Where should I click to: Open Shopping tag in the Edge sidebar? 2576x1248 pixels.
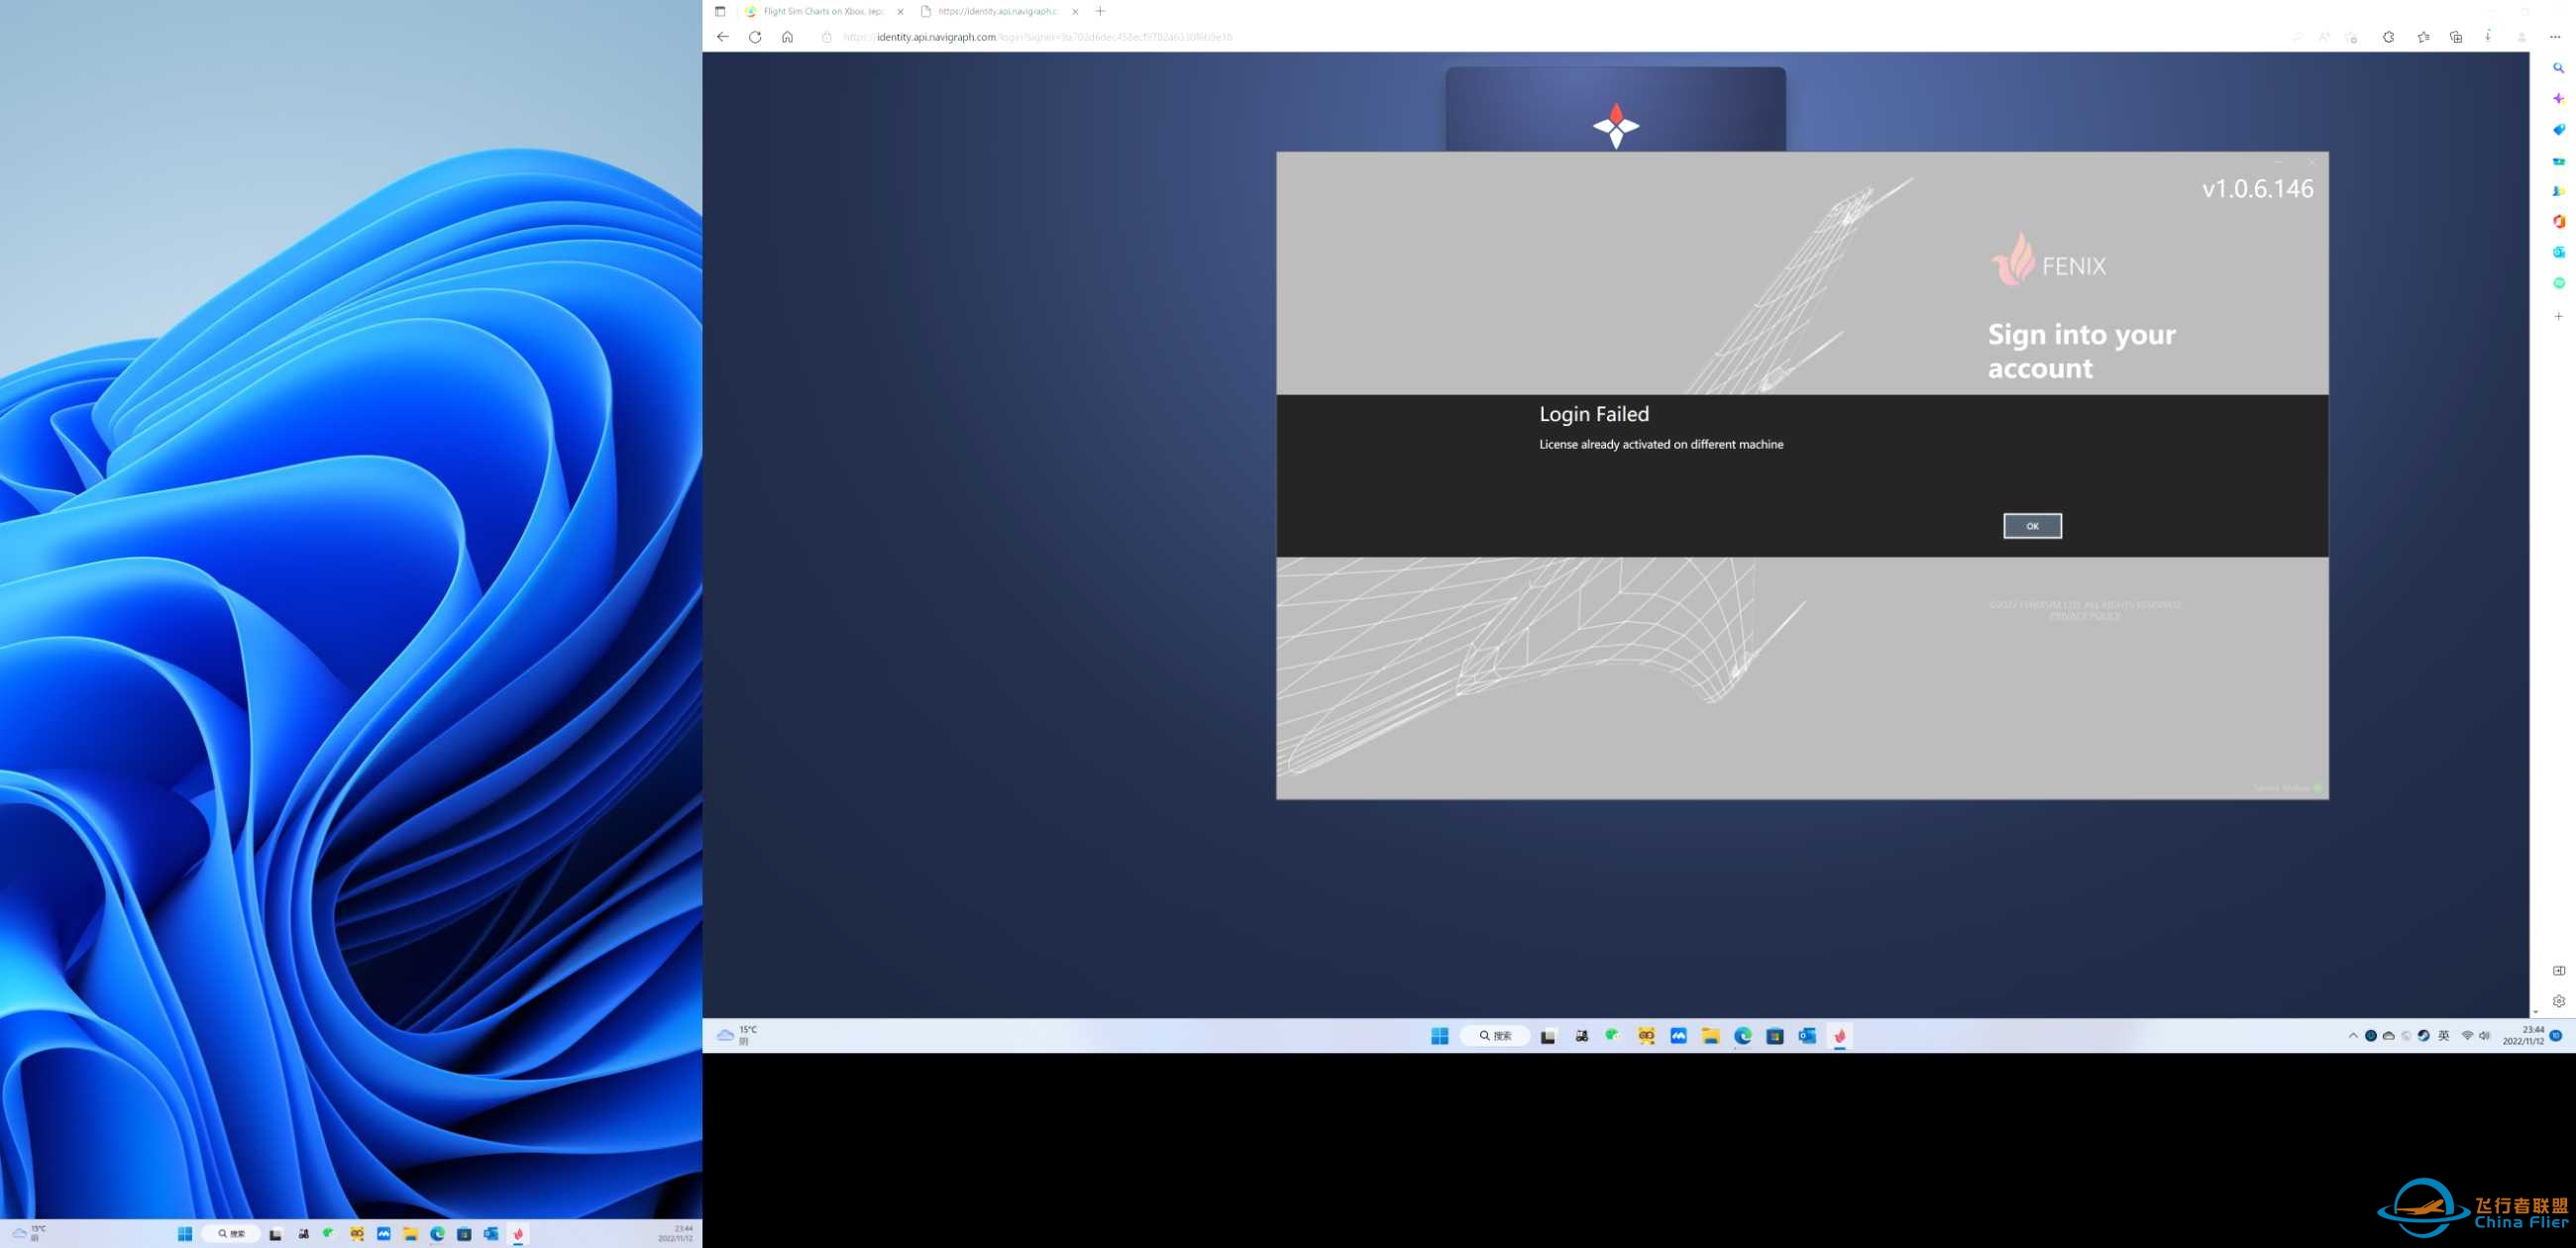point(2559,130)
